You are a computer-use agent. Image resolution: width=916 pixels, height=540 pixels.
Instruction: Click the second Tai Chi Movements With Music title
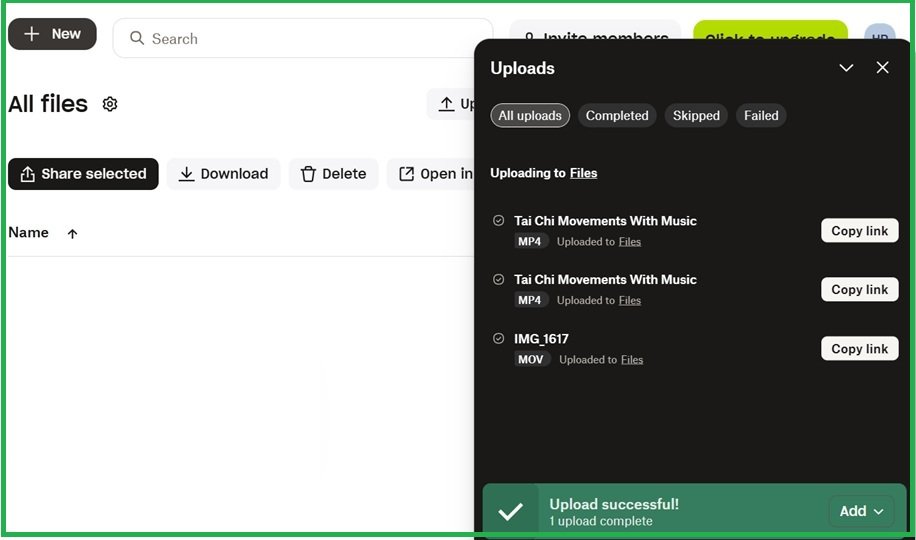(605, 279)
